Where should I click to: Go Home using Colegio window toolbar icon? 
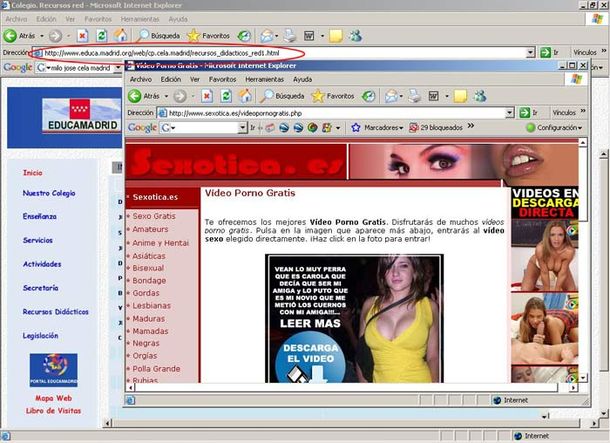121,36
